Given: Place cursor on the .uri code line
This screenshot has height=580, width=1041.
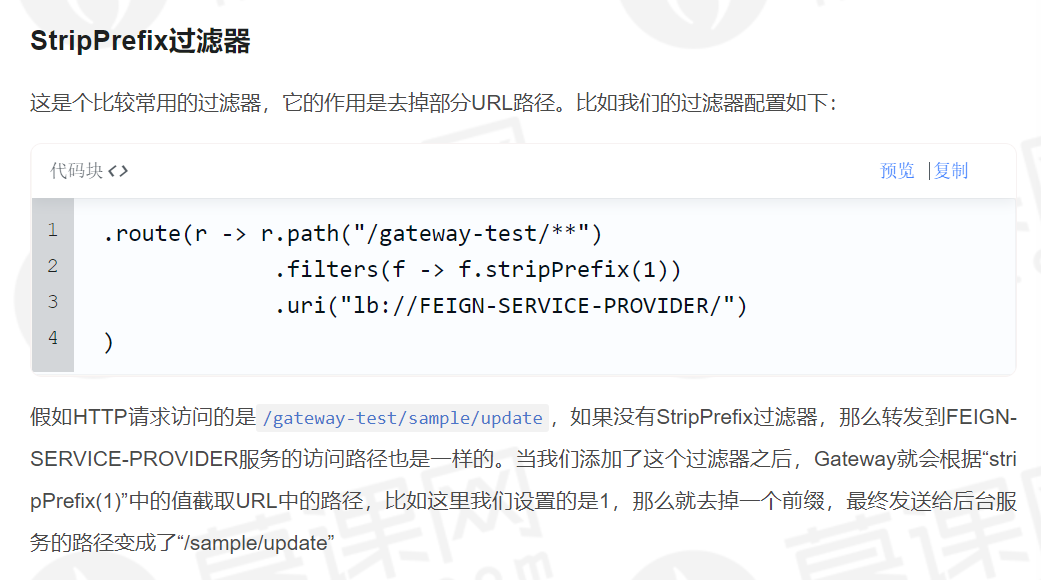Looking at the screenshot, I should click(510, 306).
